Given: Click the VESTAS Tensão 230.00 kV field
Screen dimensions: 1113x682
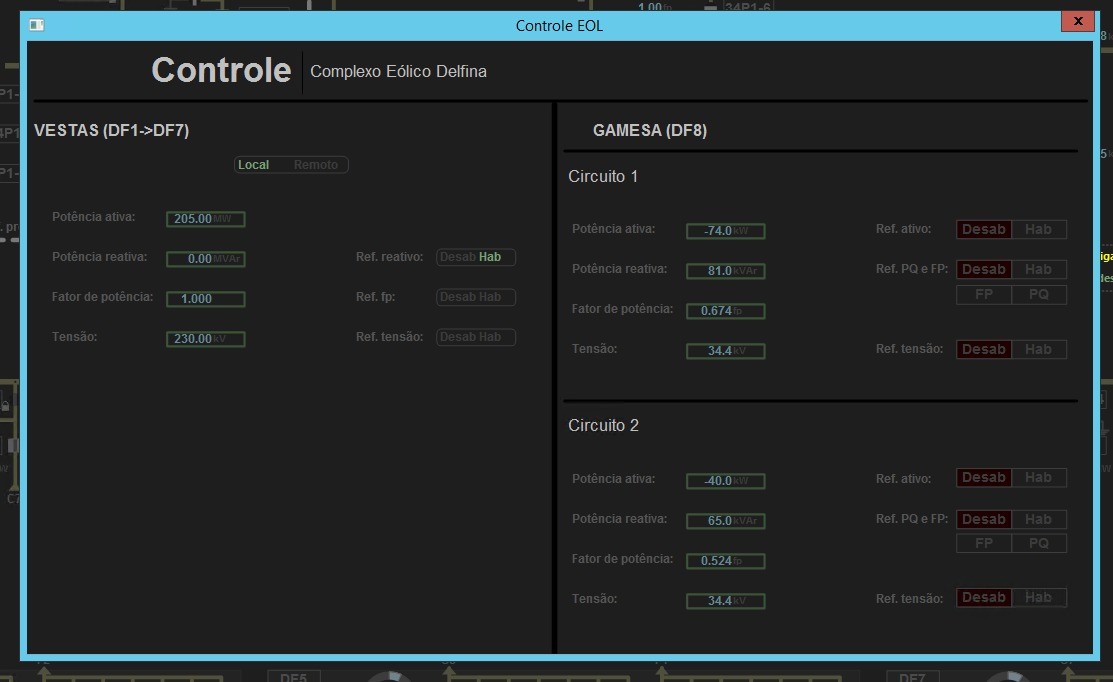Looking at the screenshot, I should 206,339.
